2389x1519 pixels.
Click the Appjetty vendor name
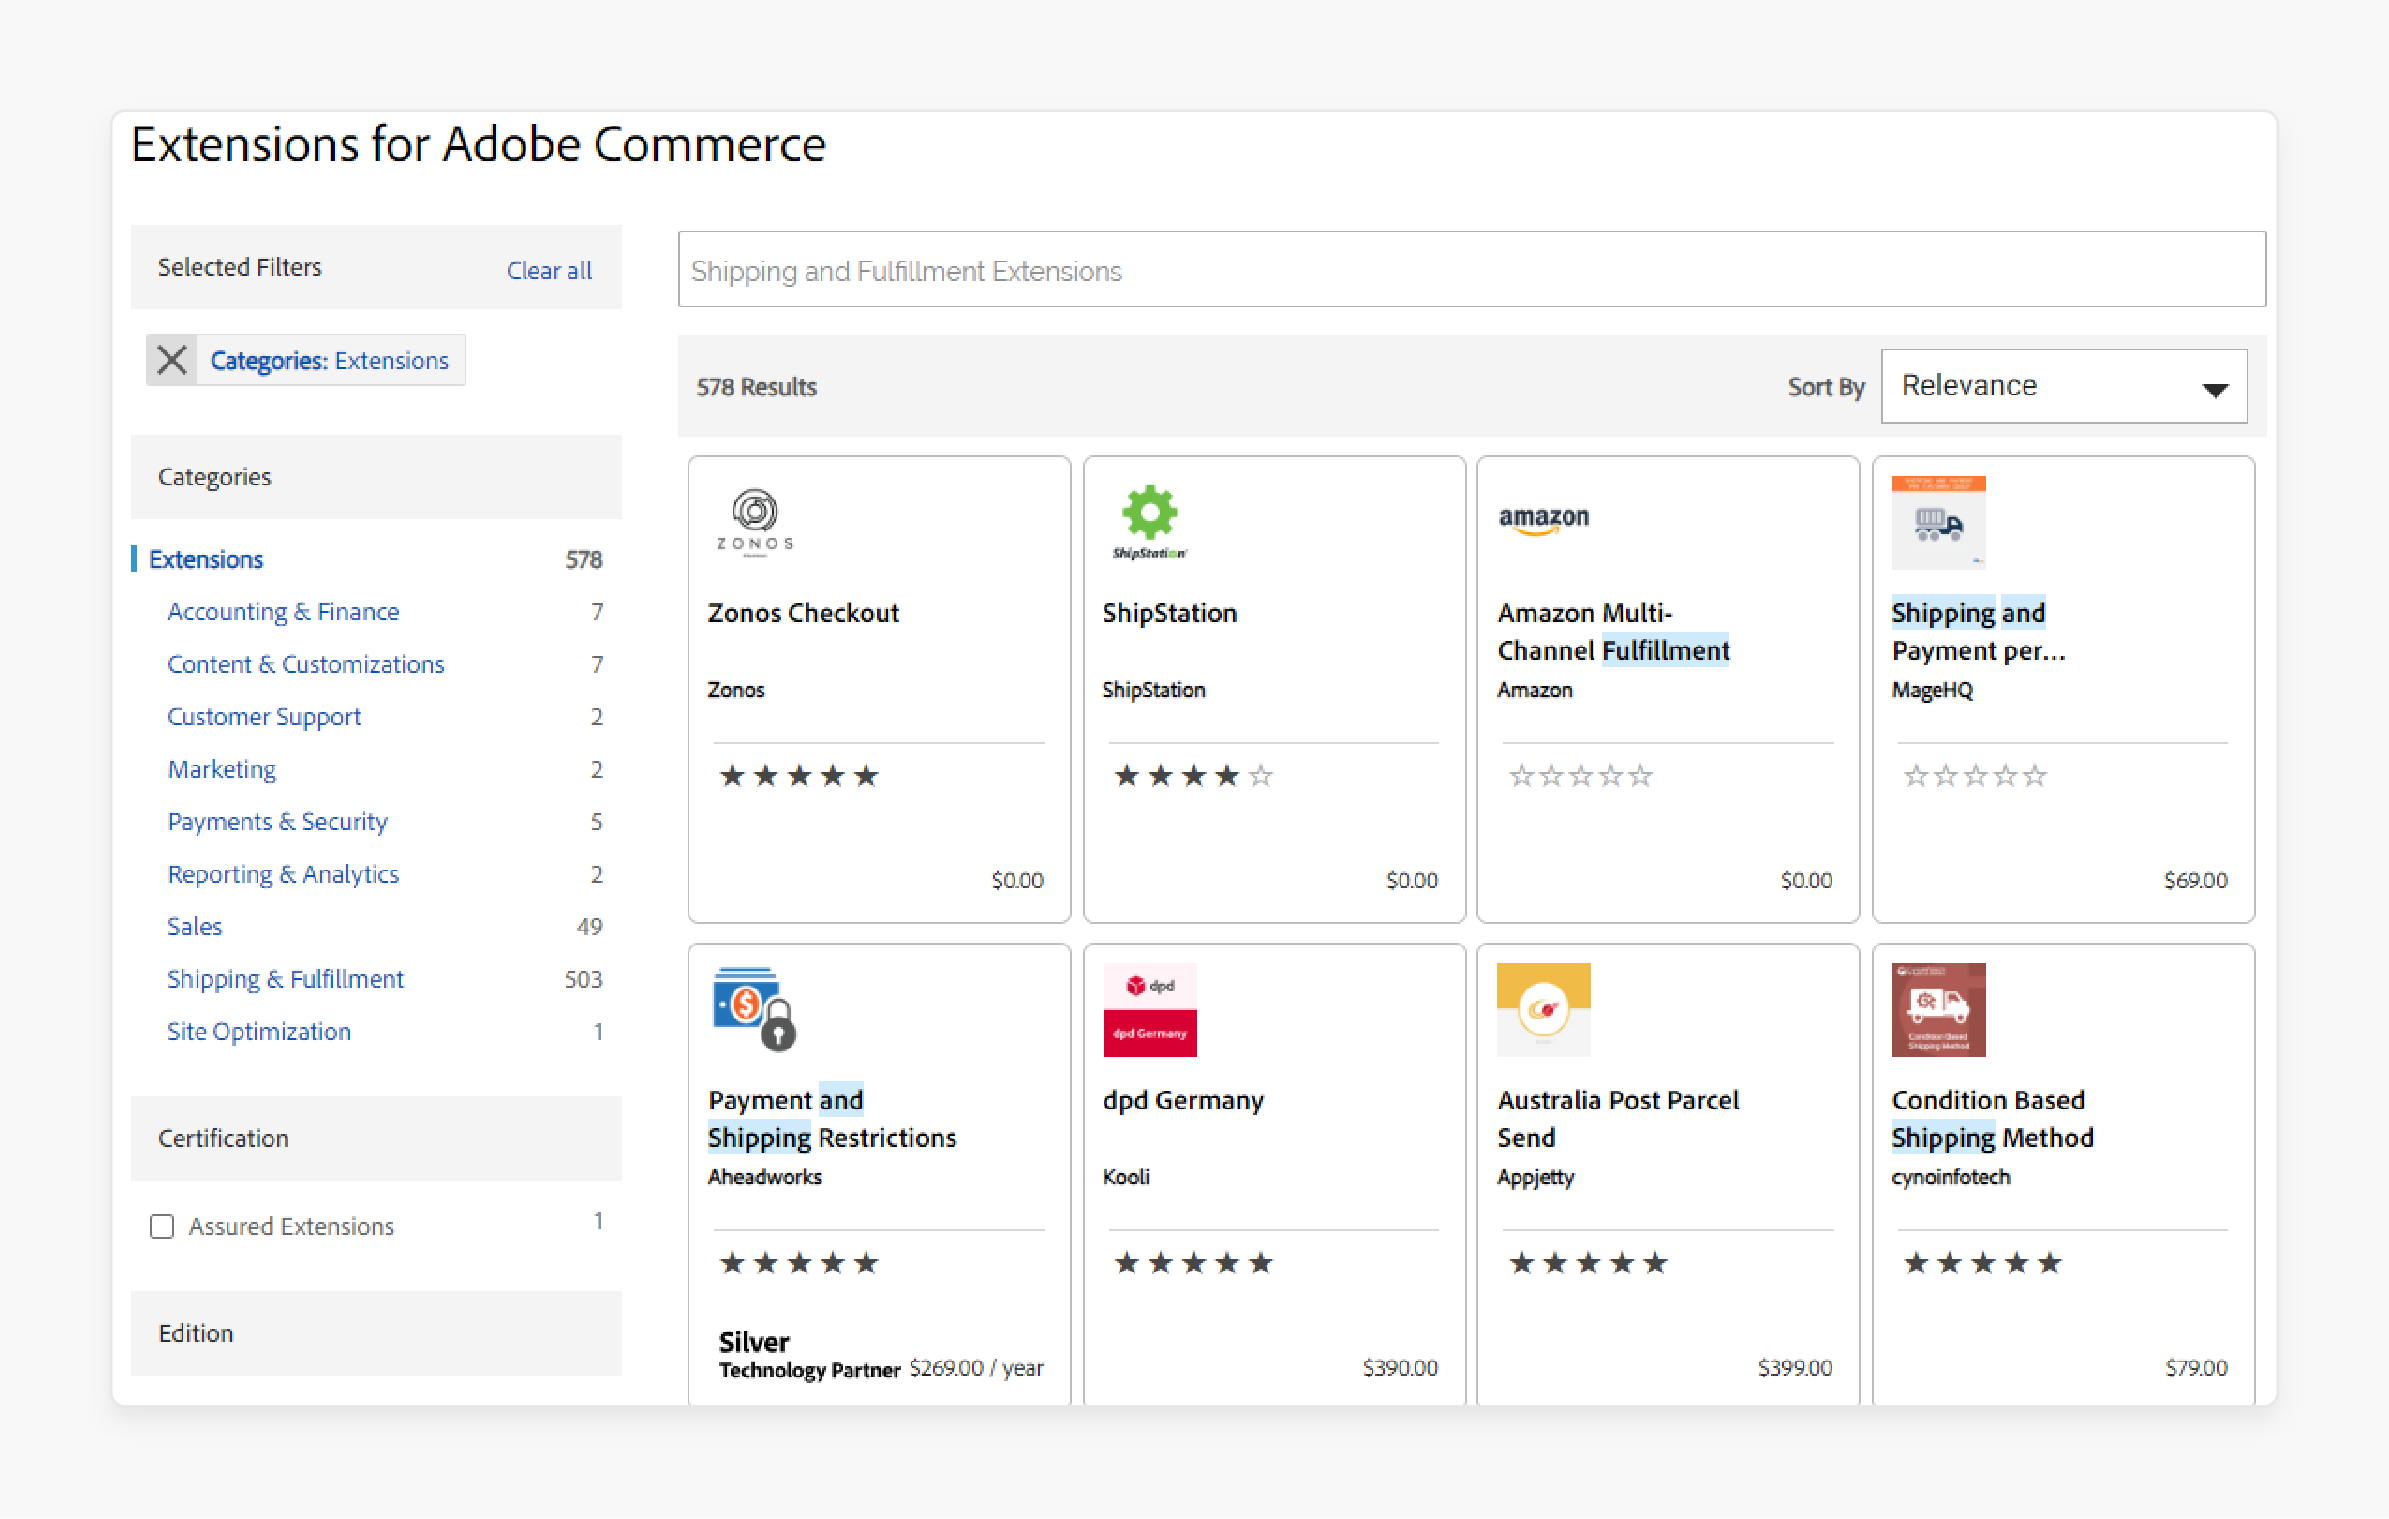[1535, 1177]
